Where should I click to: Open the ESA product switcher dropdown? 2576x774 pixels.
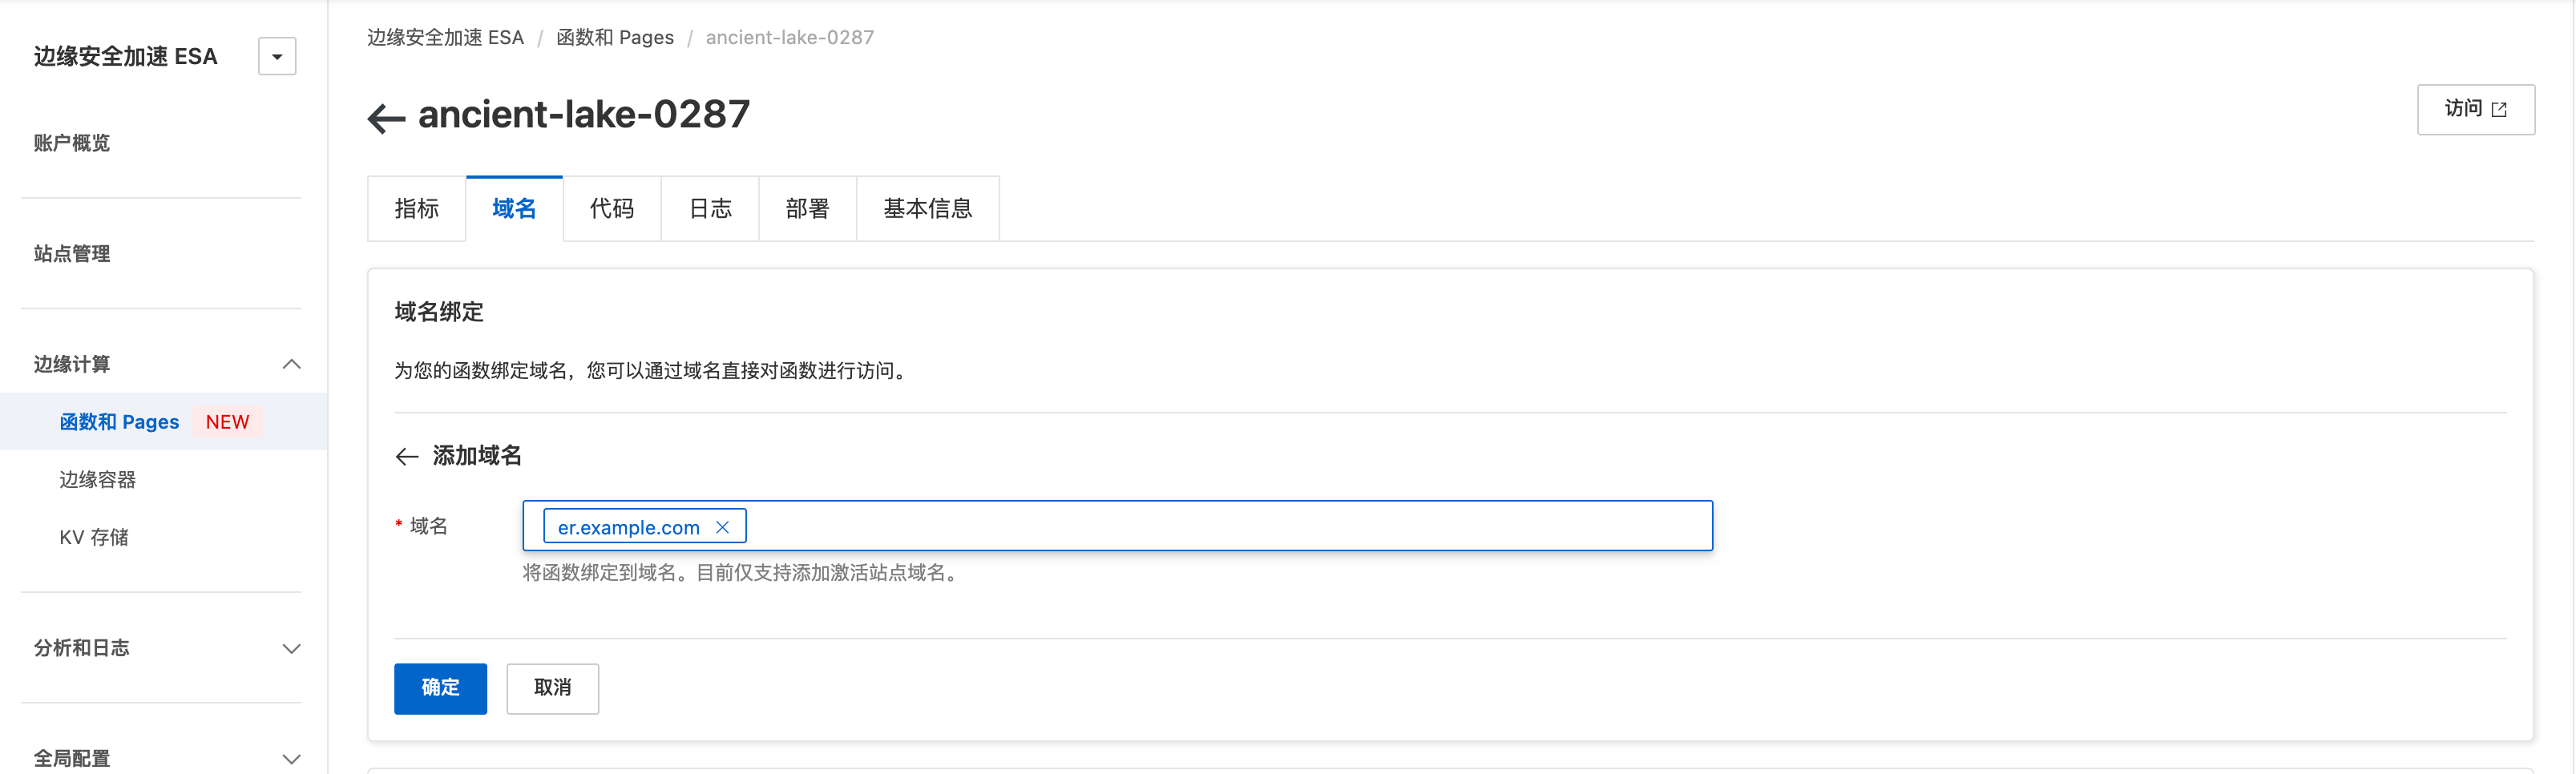tap(277, 57)
